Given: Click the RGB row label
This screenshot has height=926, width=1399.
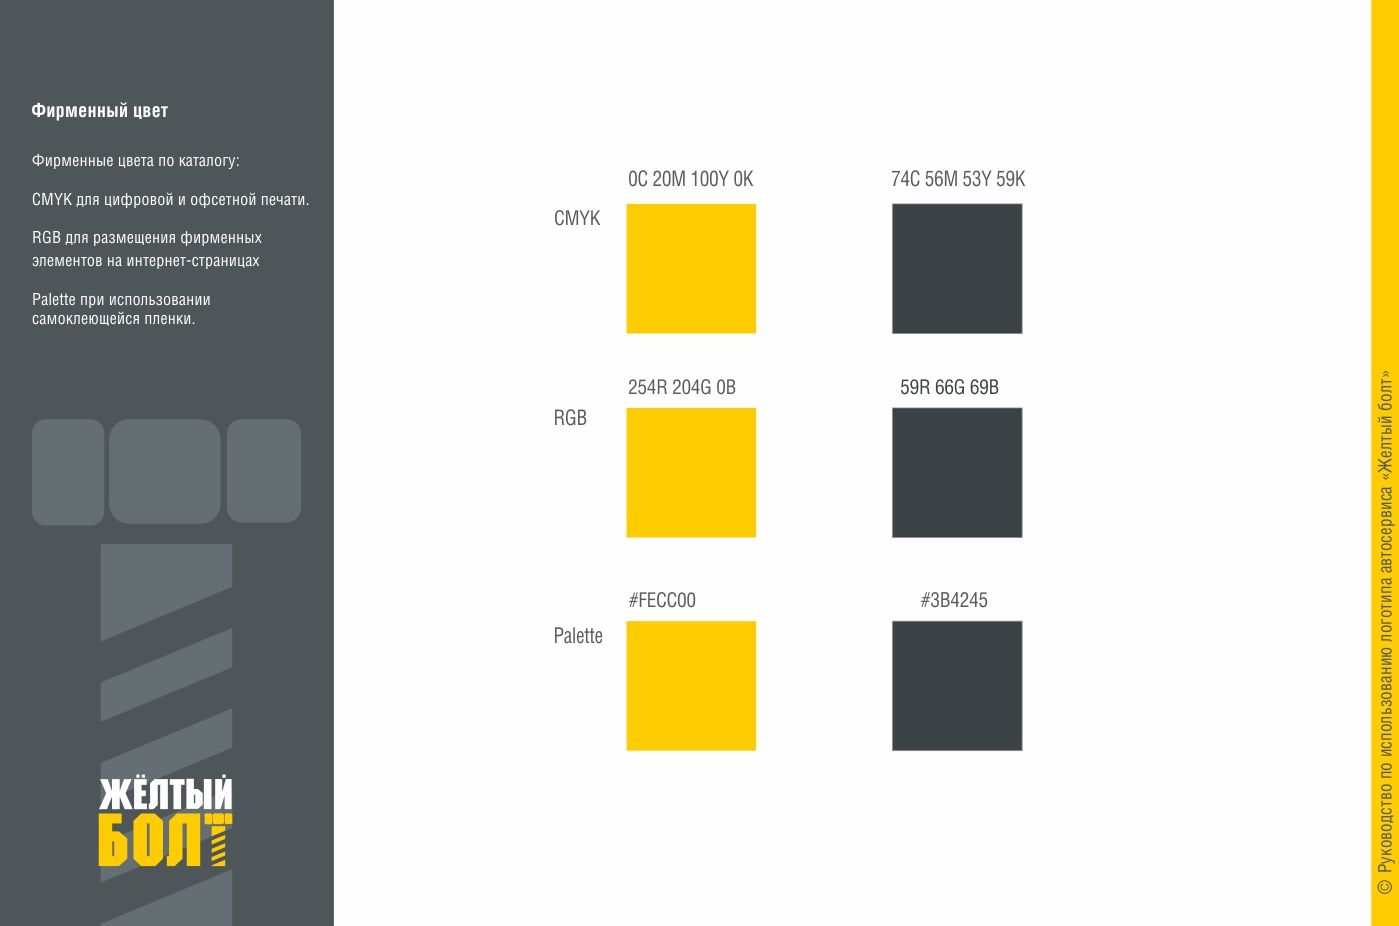Looking at the screenshot, I should [x=570, y=418].
